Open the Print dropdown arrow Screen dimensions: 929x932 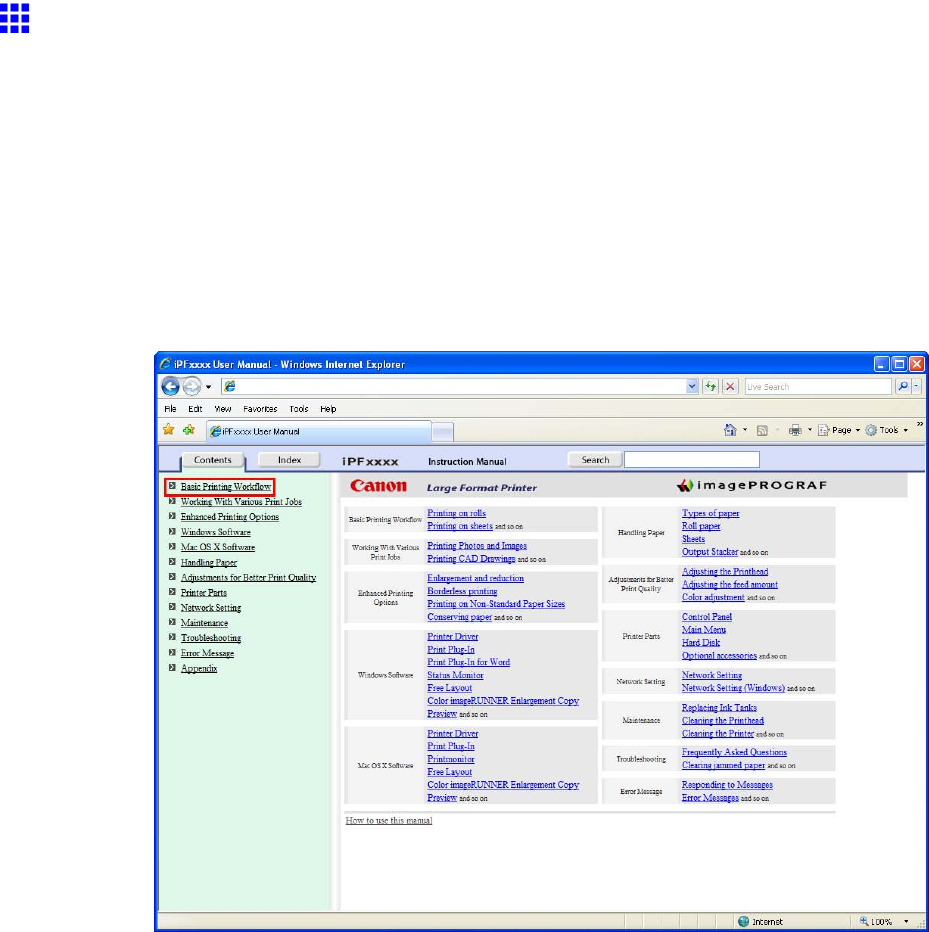pyautogui.click(x=810, y=430)
